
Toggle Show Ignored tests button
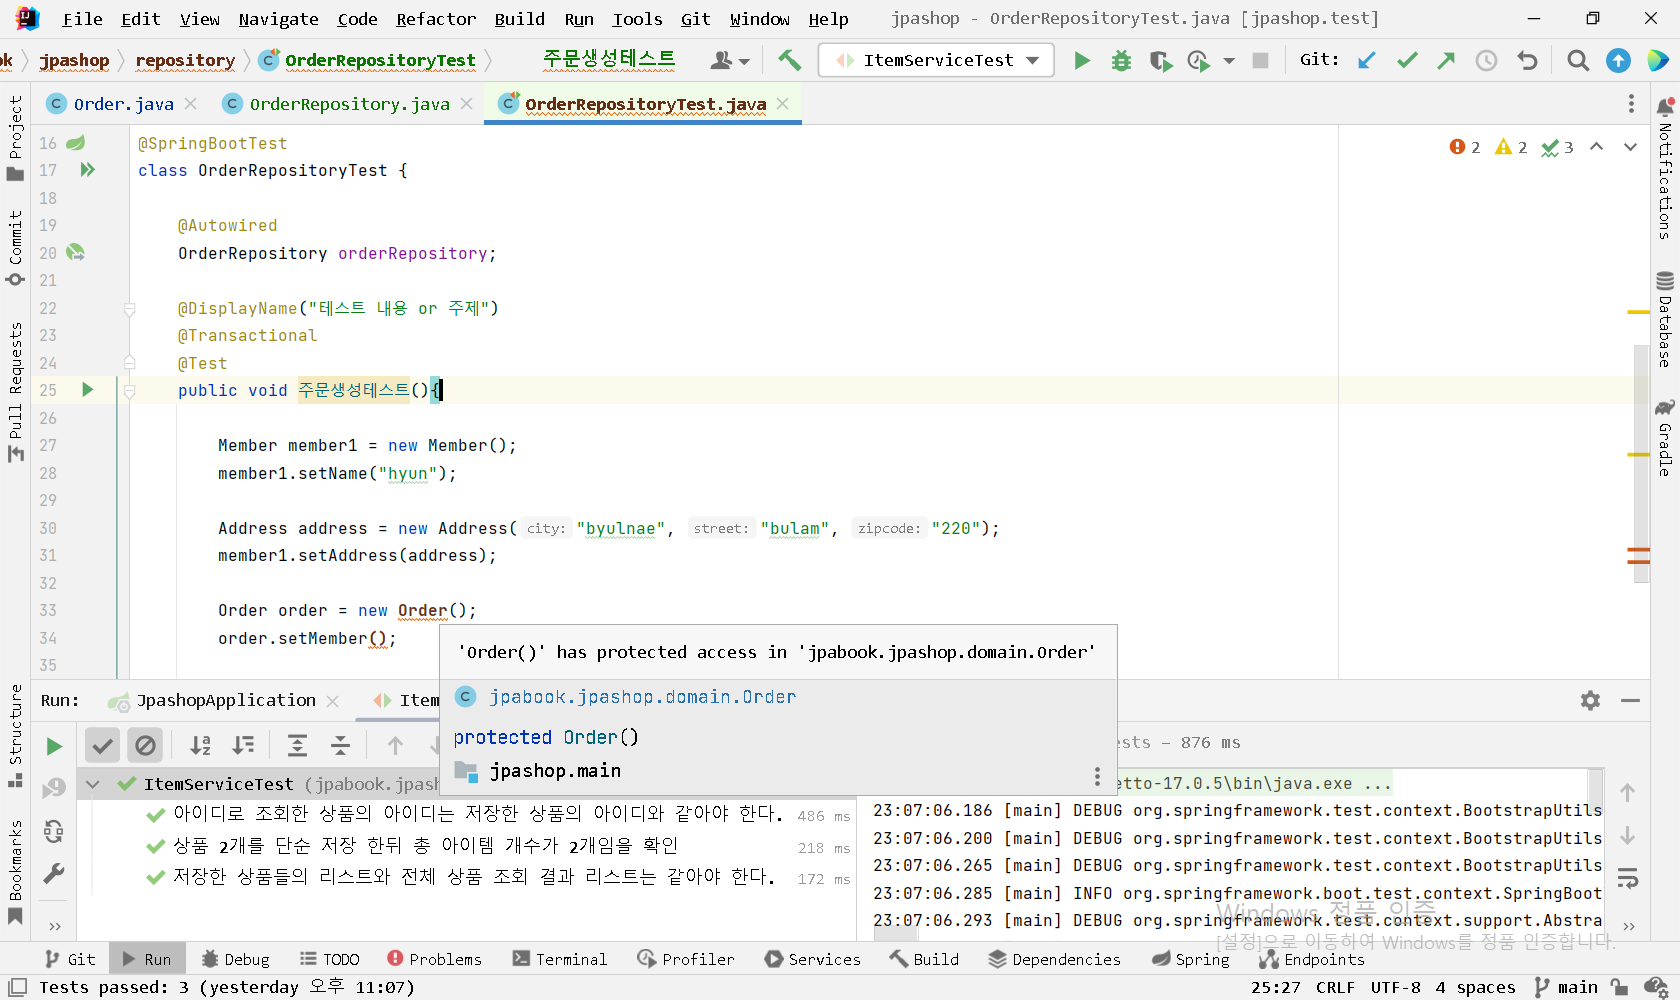[146, 745]
